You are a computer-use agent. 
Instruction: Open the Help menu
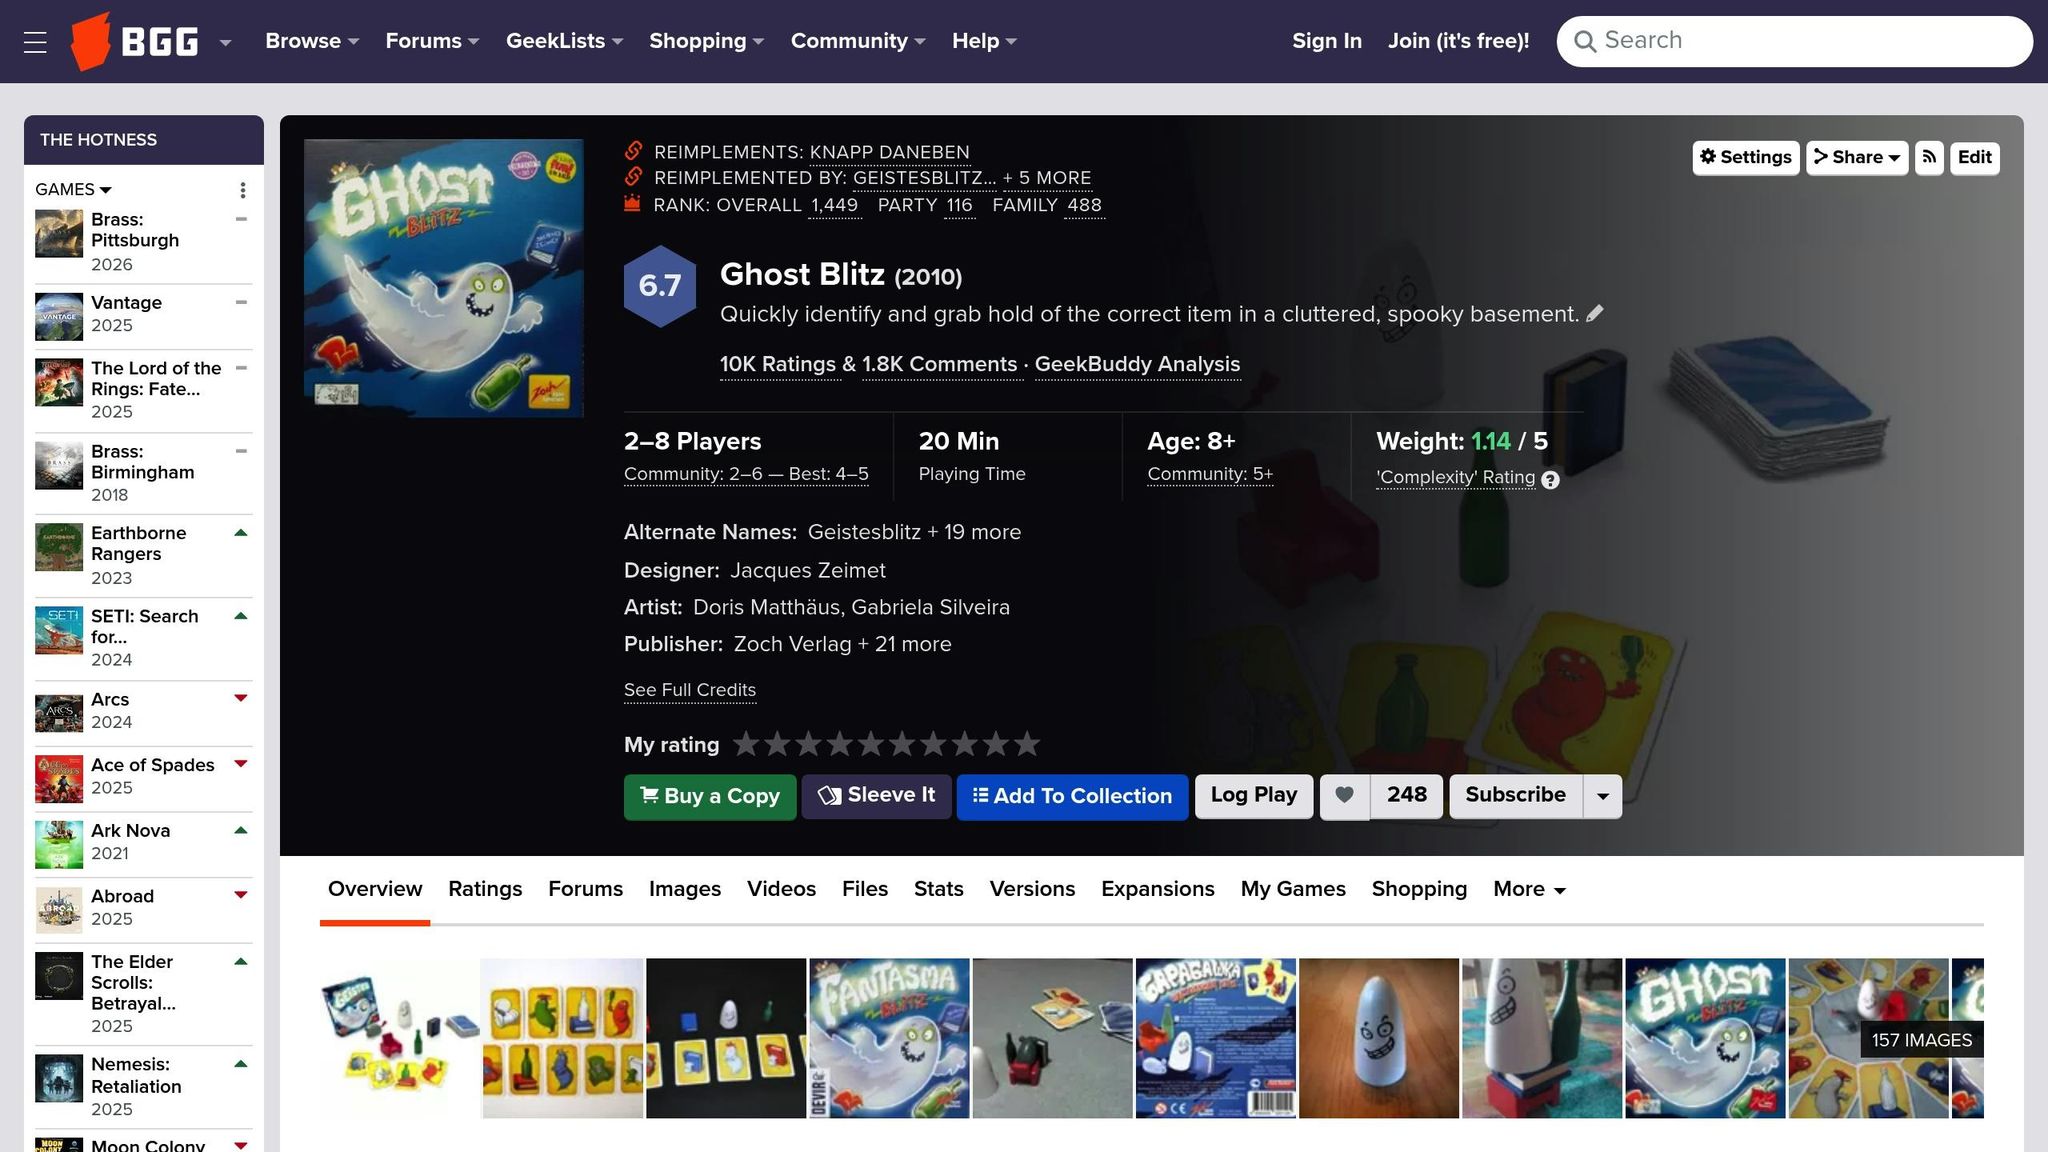pos(984,41)
